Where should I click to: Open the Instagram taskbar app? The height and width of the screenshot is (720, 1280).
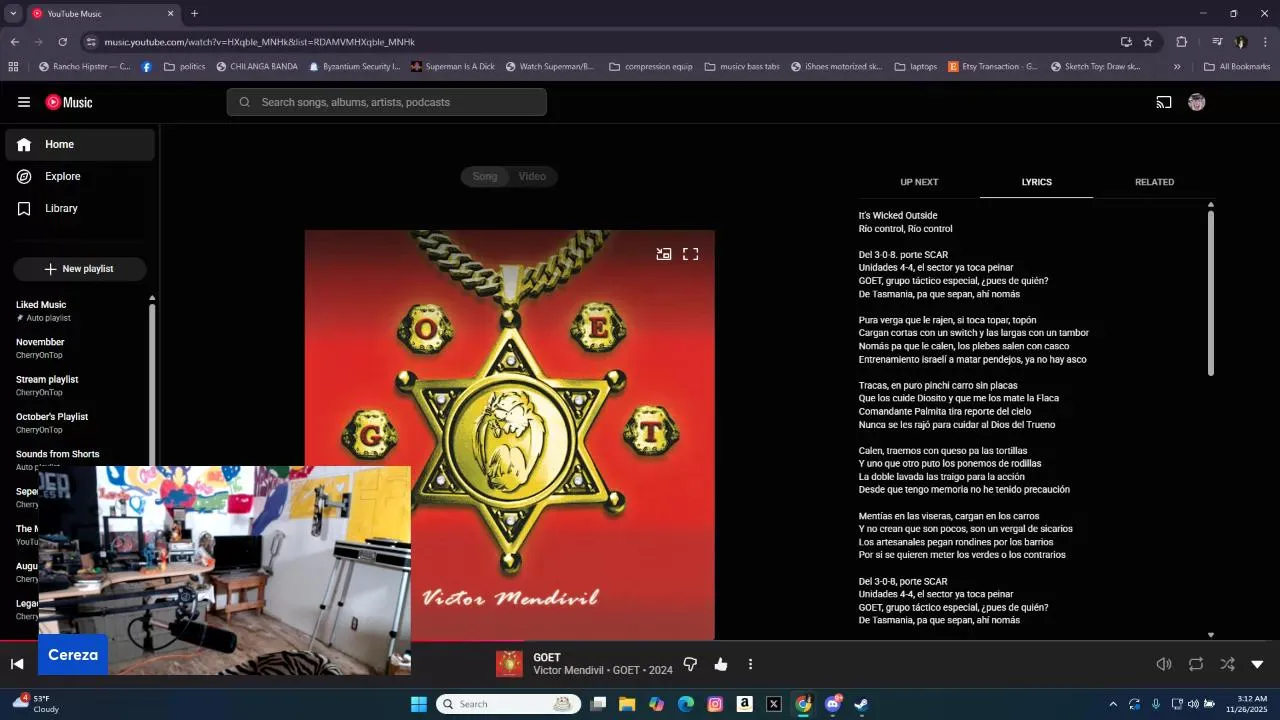715,704
